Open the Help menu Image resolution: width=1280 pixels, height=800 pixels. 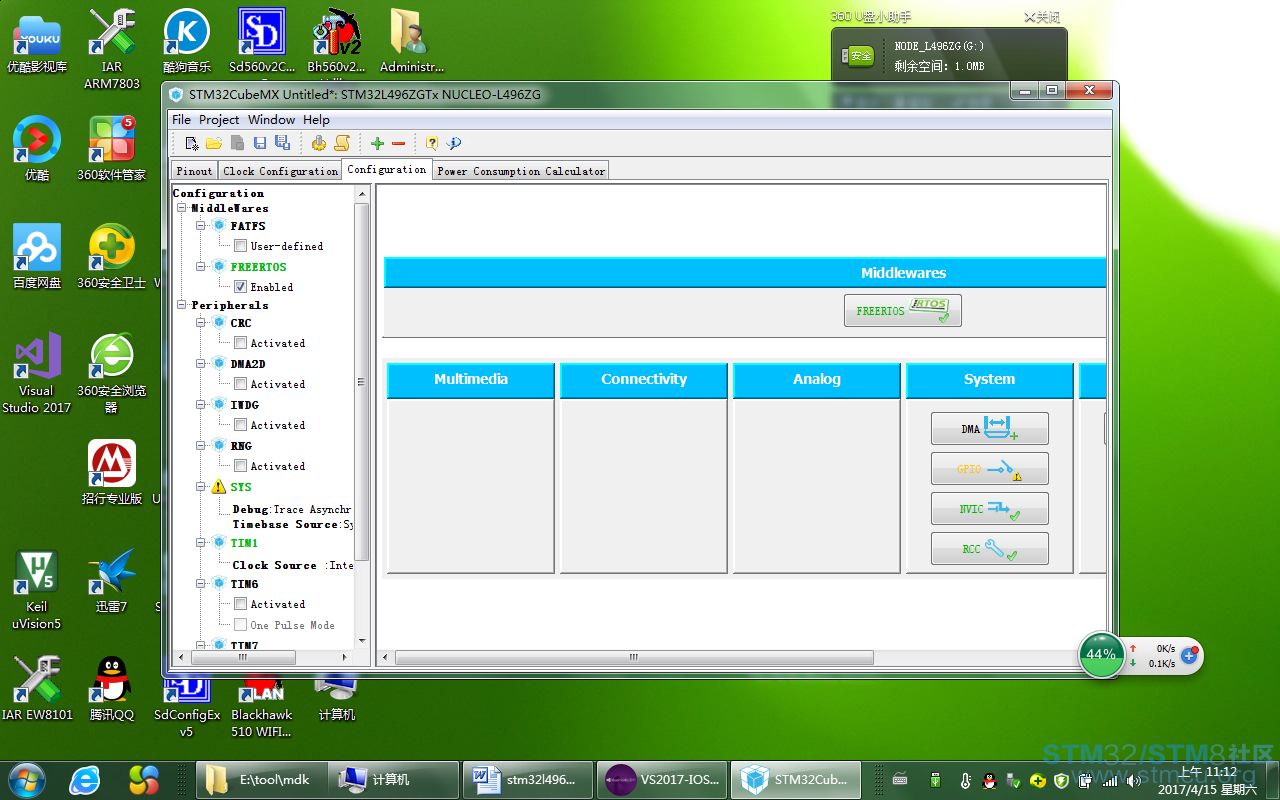[316, 119]
